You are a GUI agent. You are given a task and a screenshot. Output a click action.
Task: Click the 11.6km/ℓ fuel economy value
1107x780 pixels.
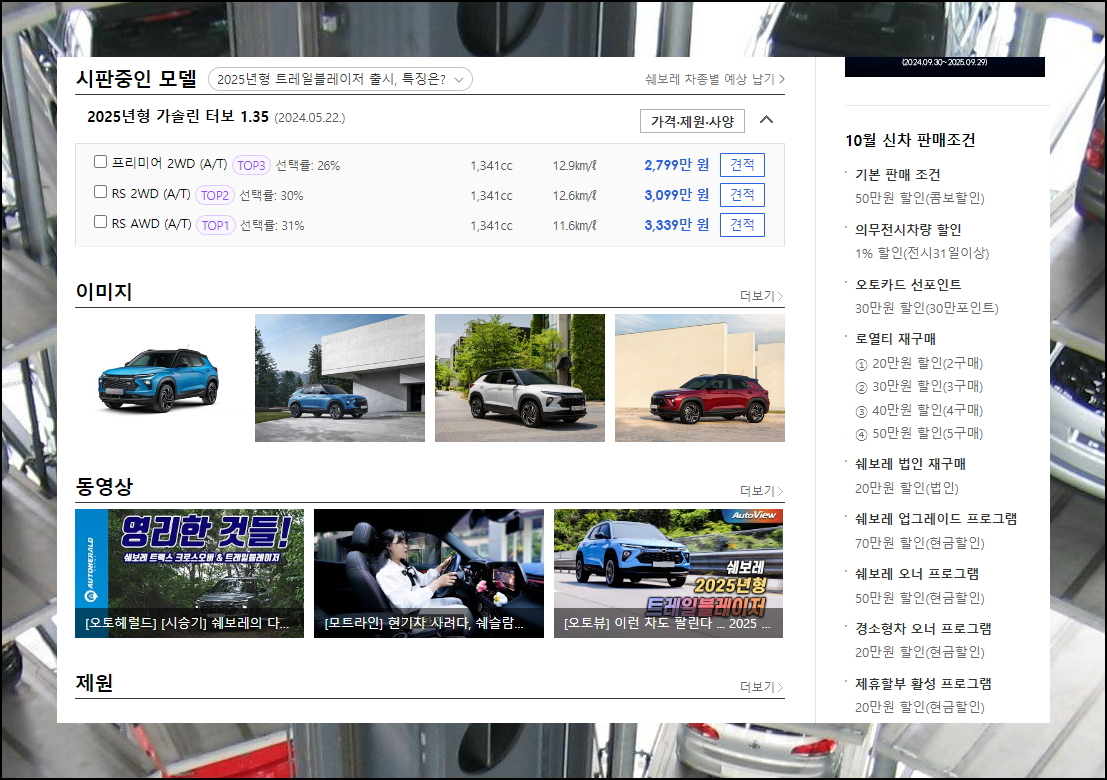(574, 226)
